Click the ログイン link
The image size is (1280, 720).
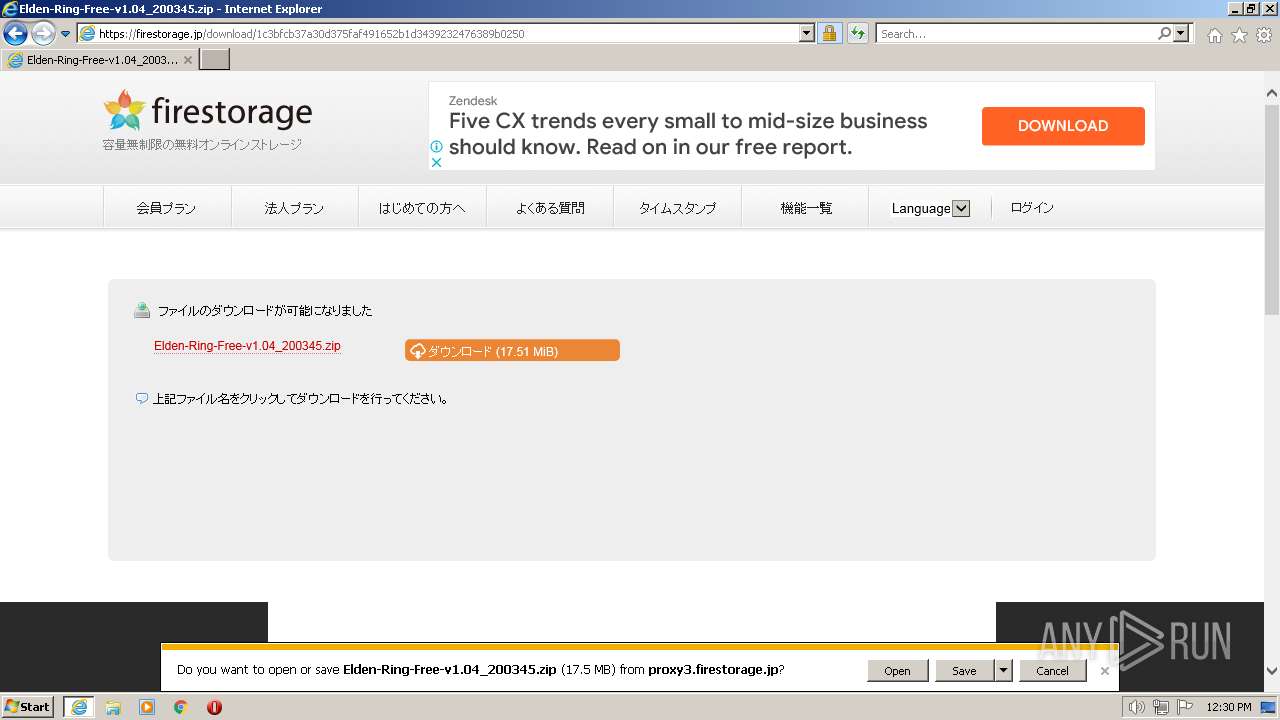point(1032,208)
